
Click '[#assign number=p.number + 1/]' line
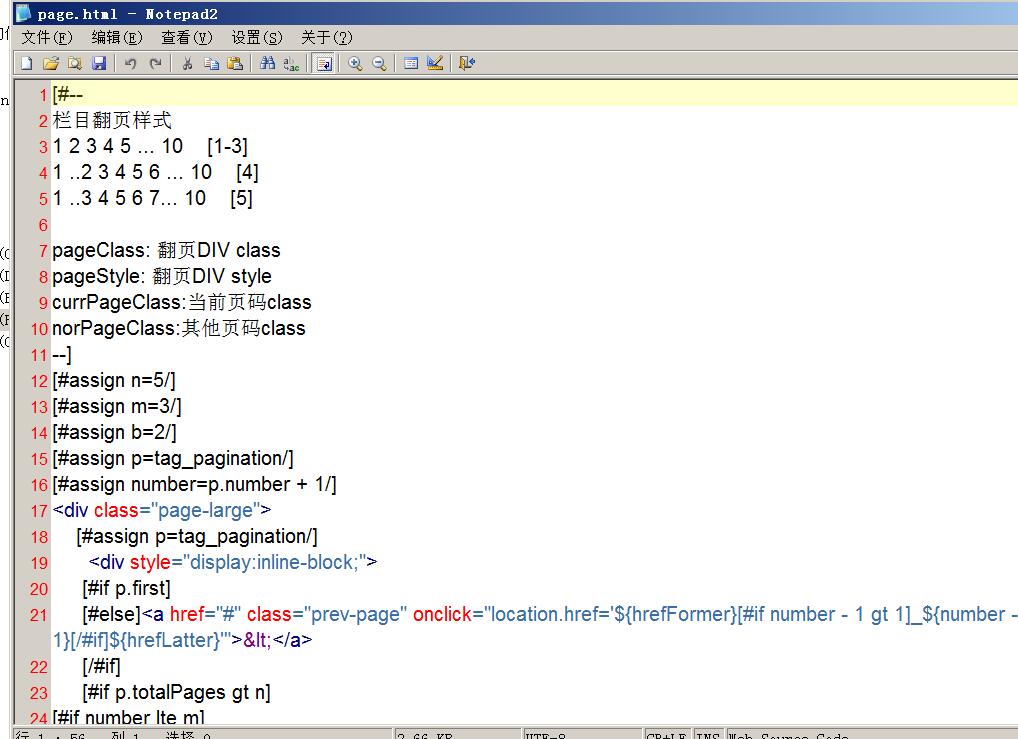coord(194,484)
